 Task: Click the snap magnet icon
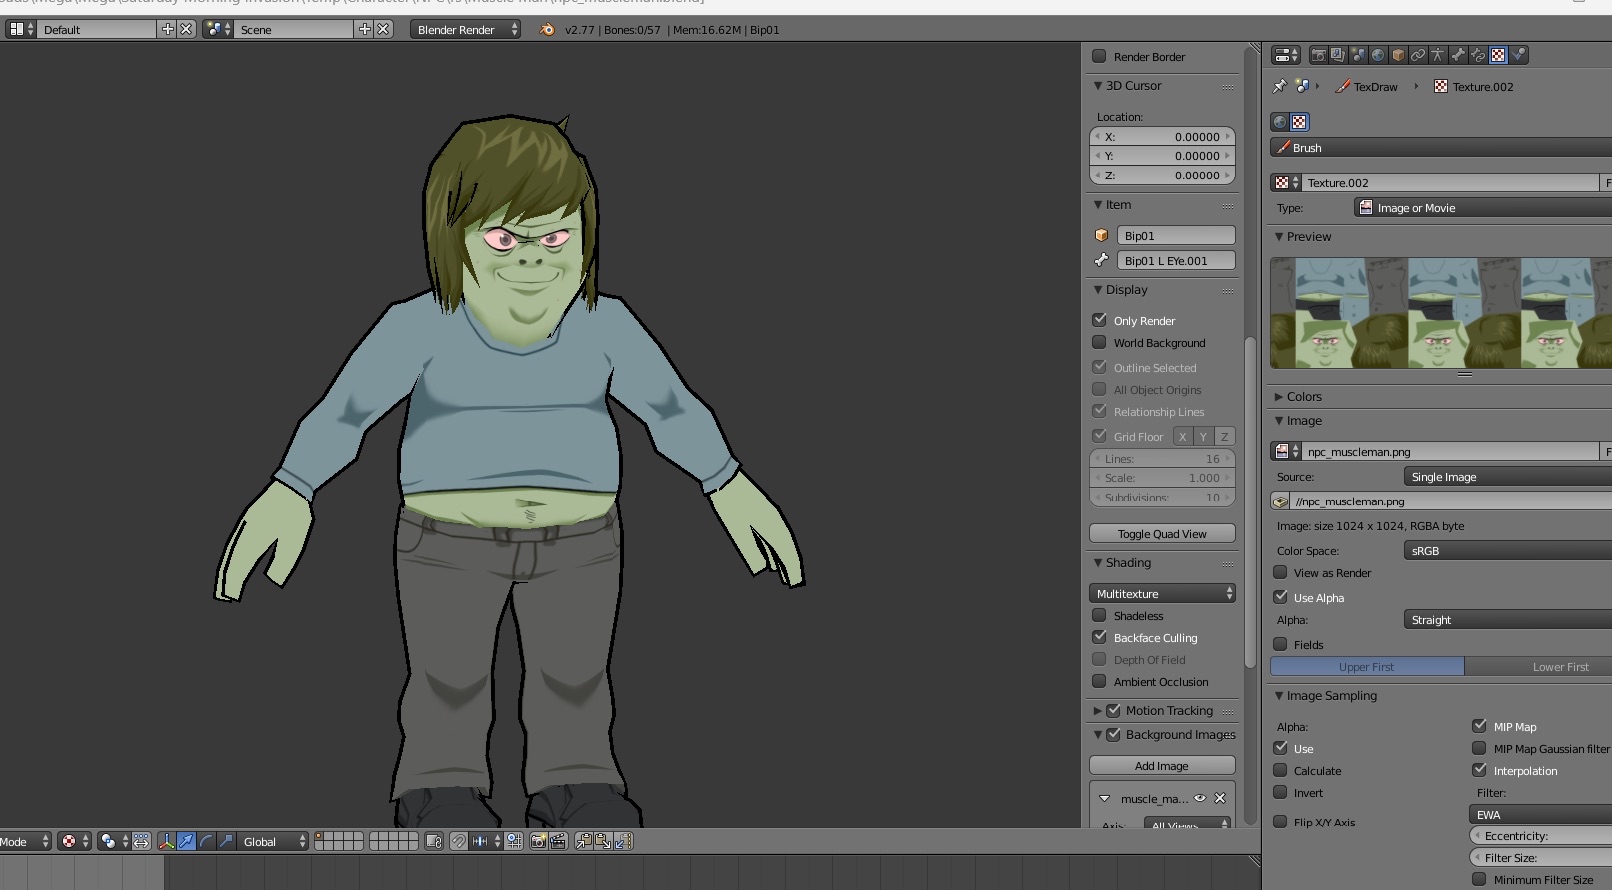click(x=458, y=842)
